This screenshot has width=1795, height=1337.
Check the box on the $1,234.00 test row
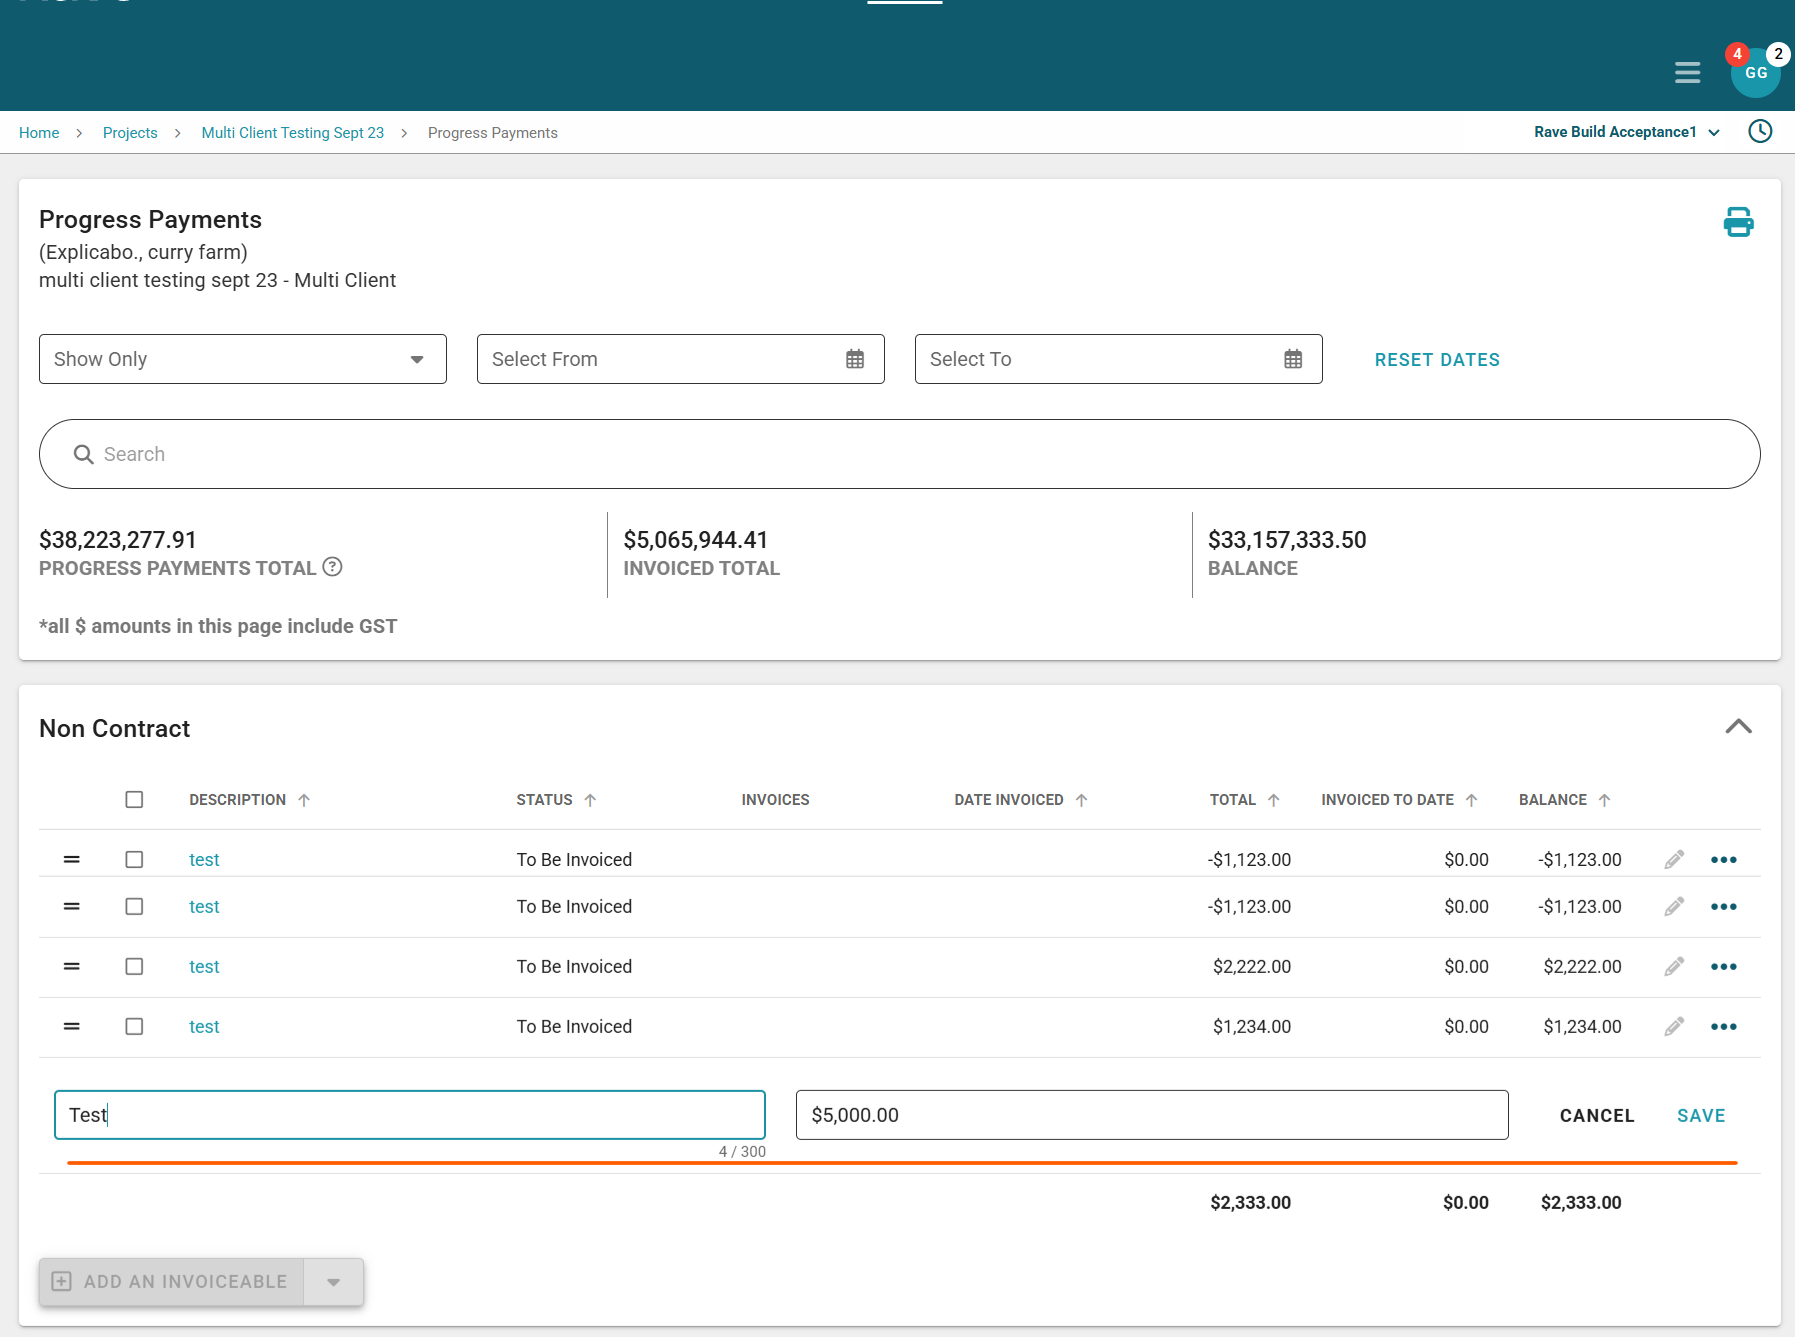click(134, 1027)
